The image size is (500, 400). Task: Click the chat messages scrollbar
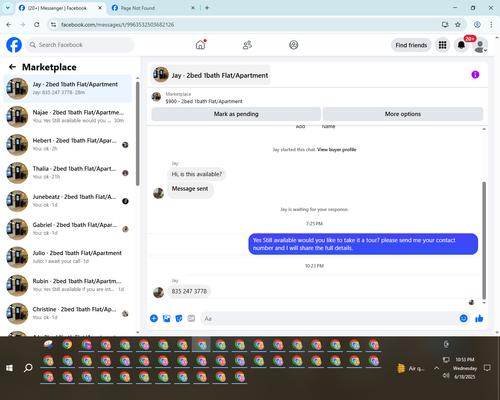tap(484, 240)
